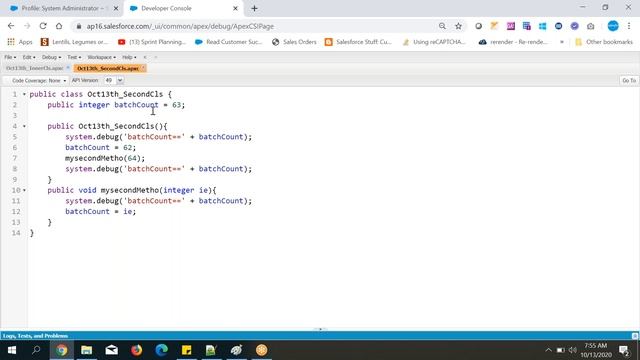
Task: Open the browser home page
Action: pyautogui.click(x=59, y=26)
